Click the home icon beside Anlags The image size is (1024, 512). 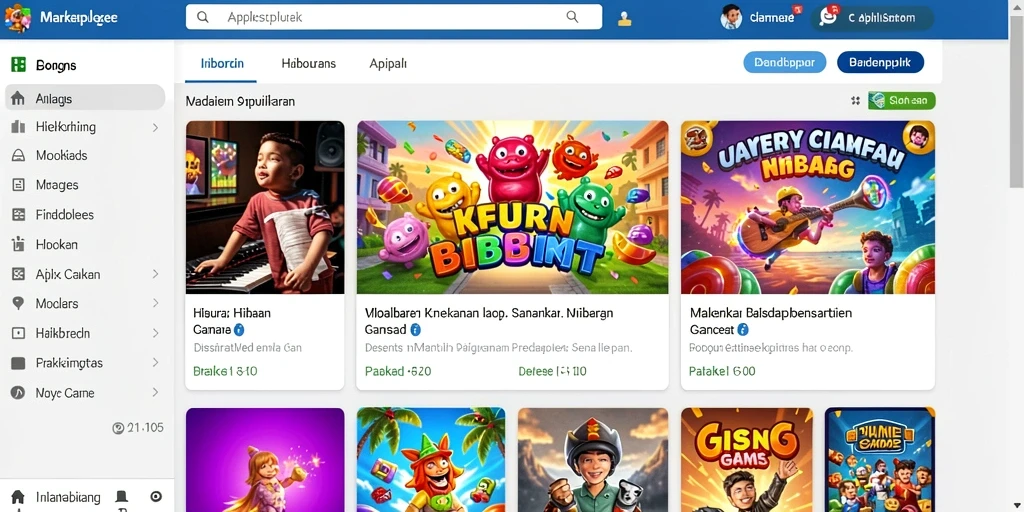(x=18, y=99)
